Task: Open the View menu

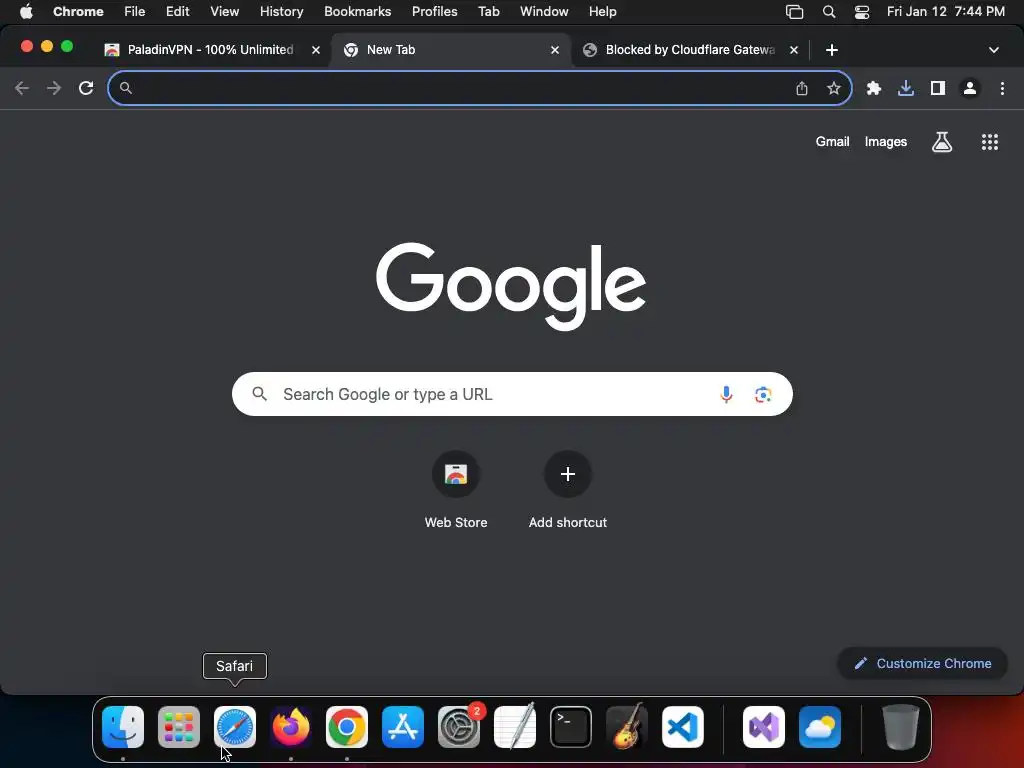Action: [x=225, y=11]
